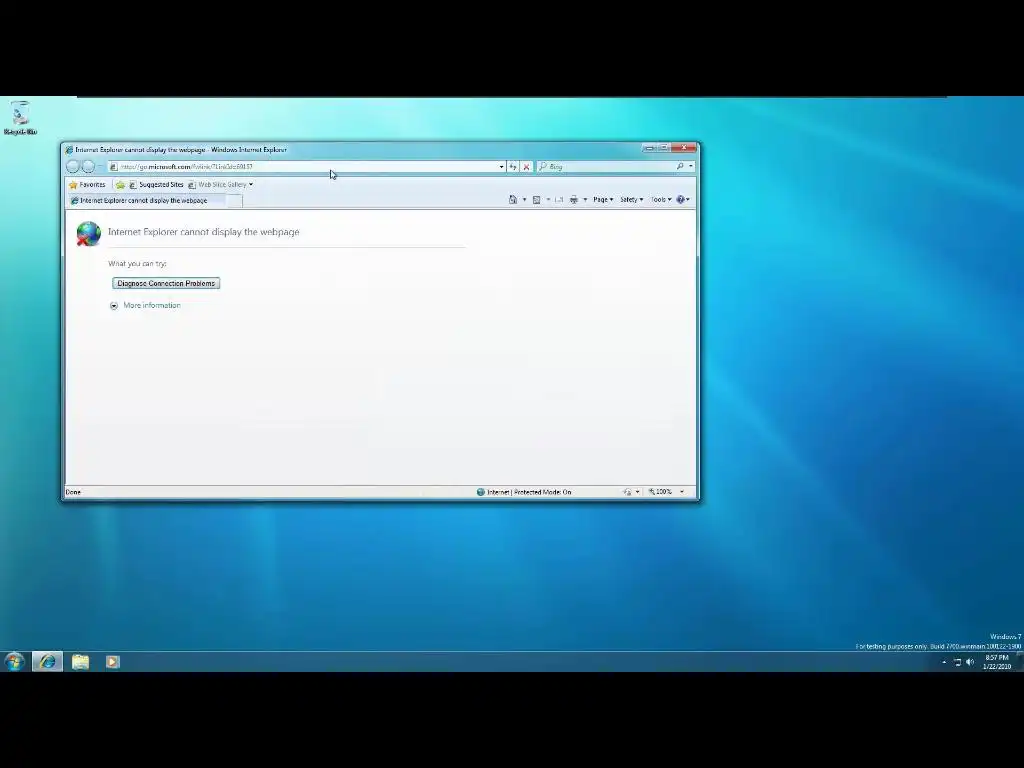This screenshot has width=1024, height=768.
Task: Click the Internet Explorer taskbar icon
Action: pos(48,662)
